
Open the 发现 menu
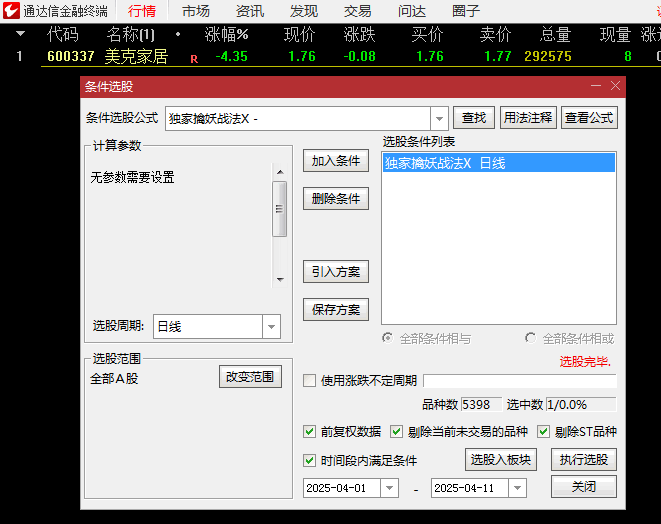304,11
